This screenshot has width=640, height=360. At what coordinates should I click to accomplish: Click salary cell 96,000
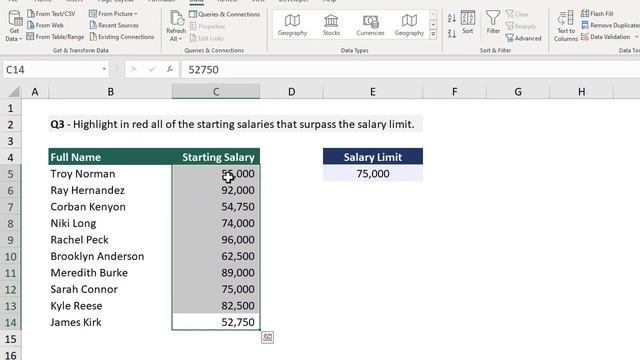click(x=216, y=240)
